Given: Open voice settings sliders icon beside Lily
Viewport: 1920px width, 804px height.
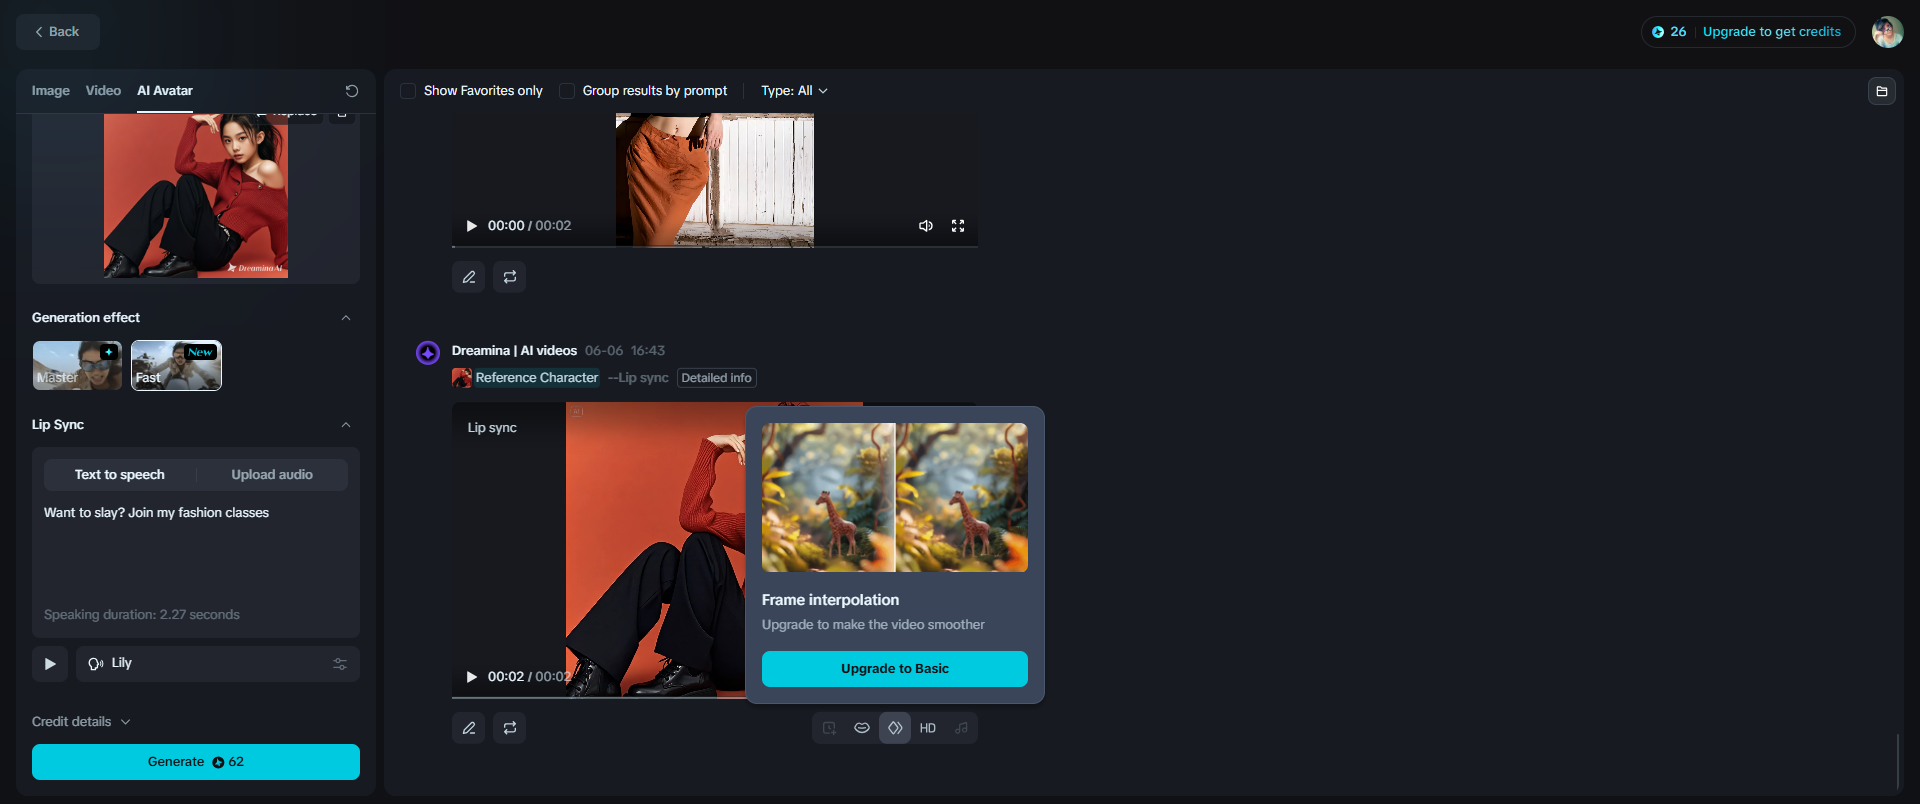Looking at the screenshot, I should [x=340, y=664].
